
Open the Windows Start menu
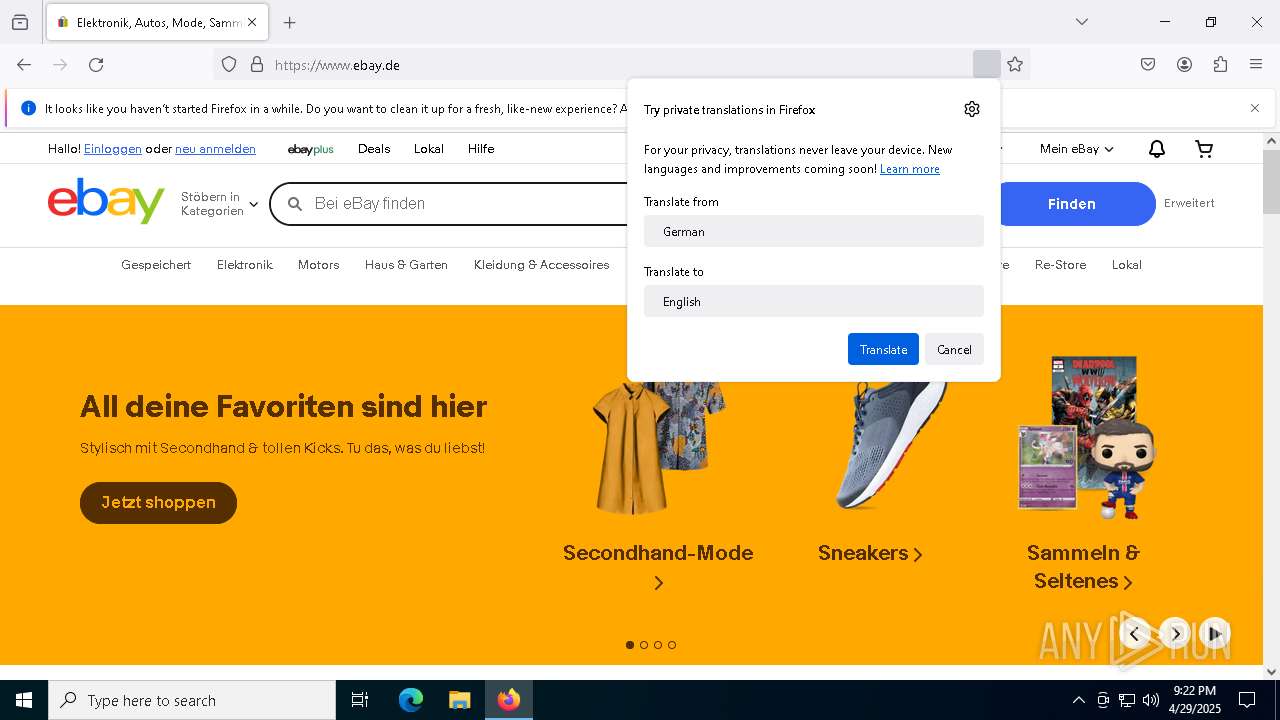pyautogui.click(x=24, y=700)
